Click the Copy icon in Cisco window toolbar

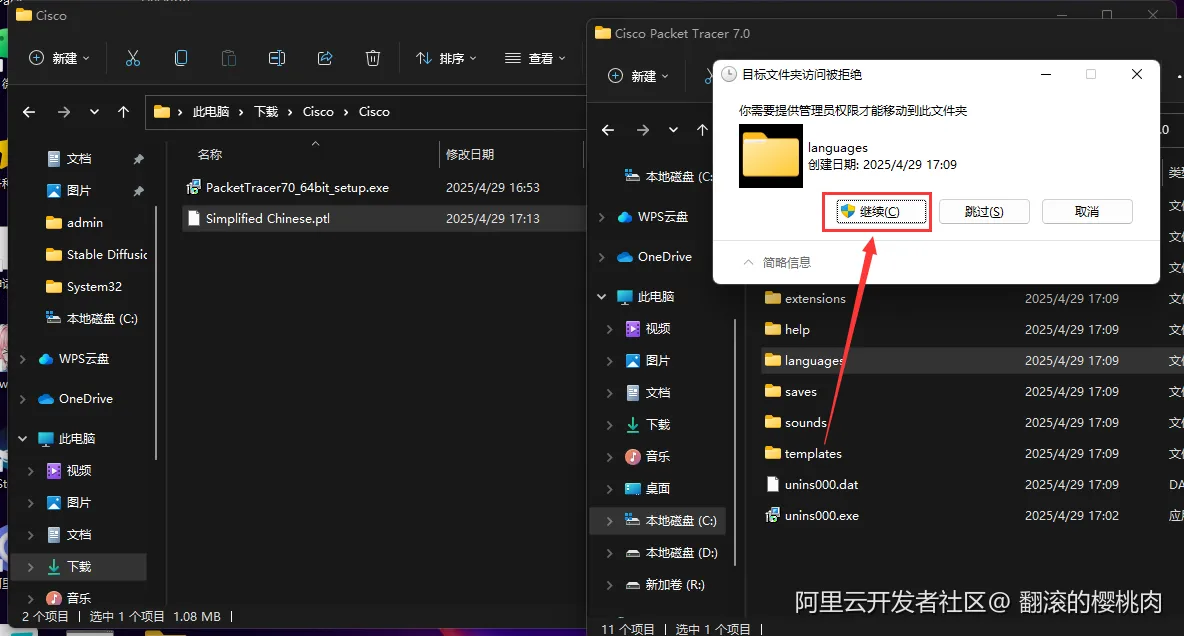(x=180, y=58)
